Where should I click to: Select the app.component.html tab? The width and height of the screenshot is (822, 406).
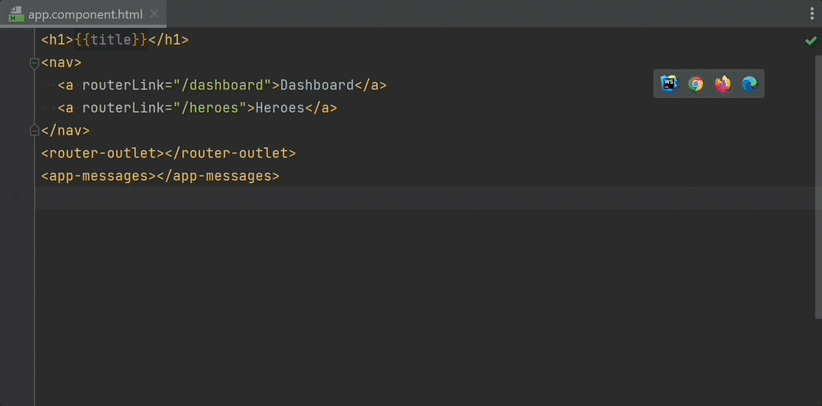coord(83,14)
